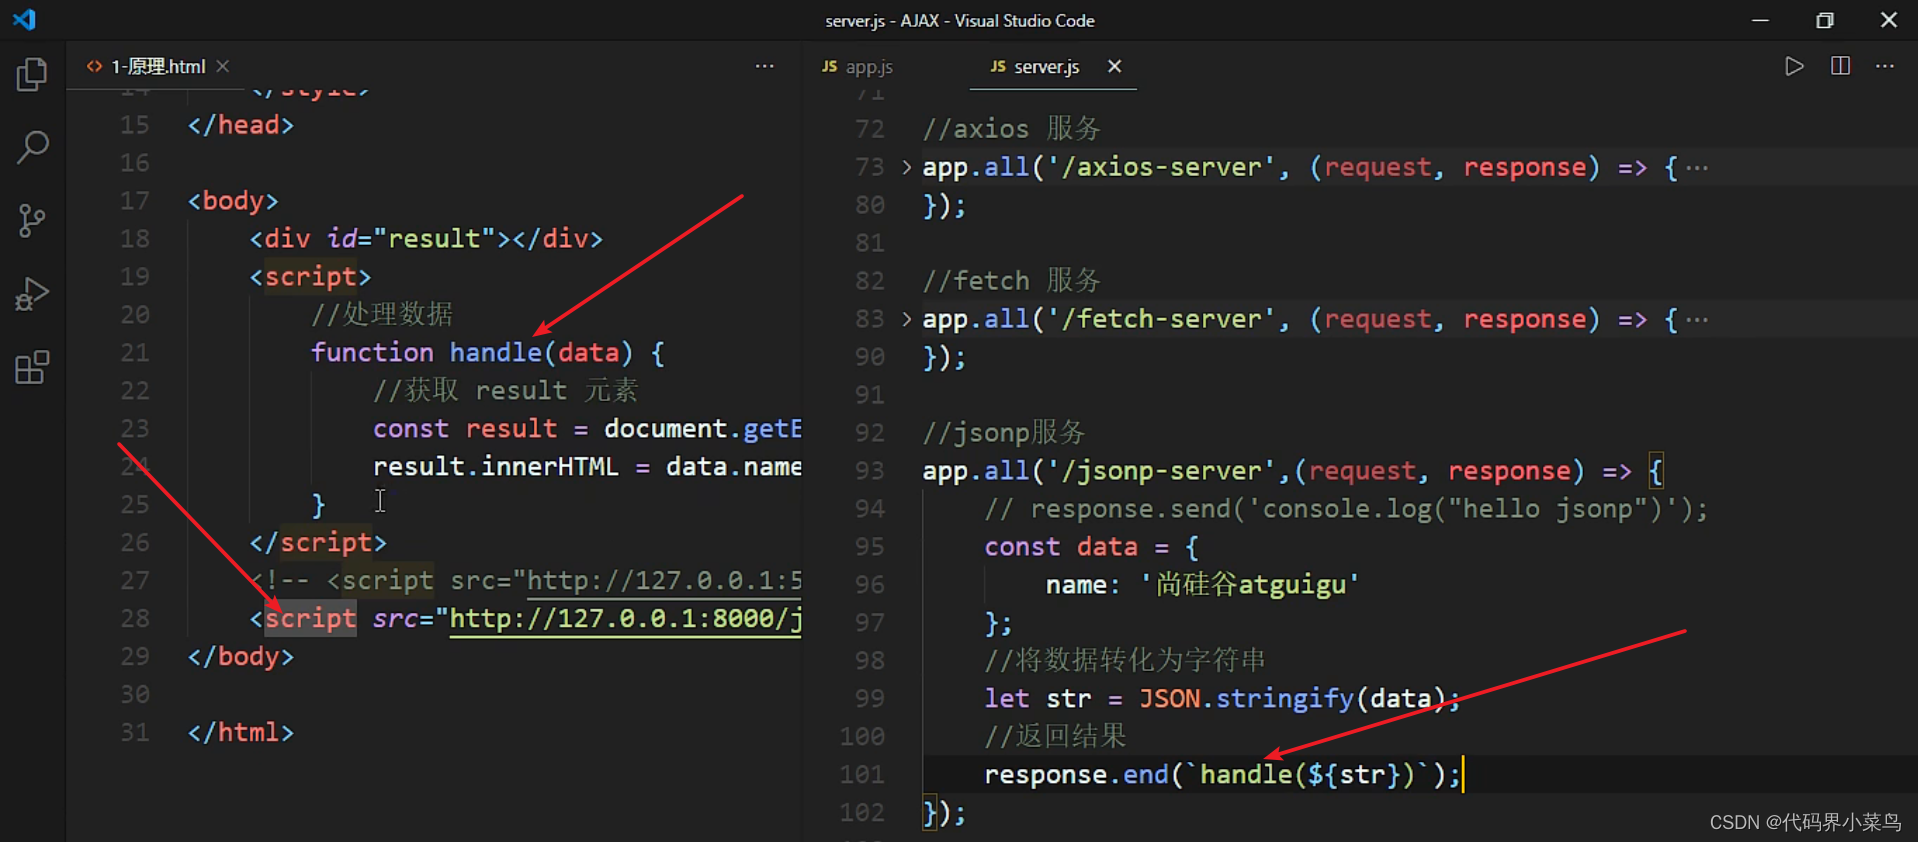The height and width of the screenshot is (842, 1918).
Task: Click 'JSON.stringify(data)' on line 99
Action: pyautogui.click(x=1294, y=699)
